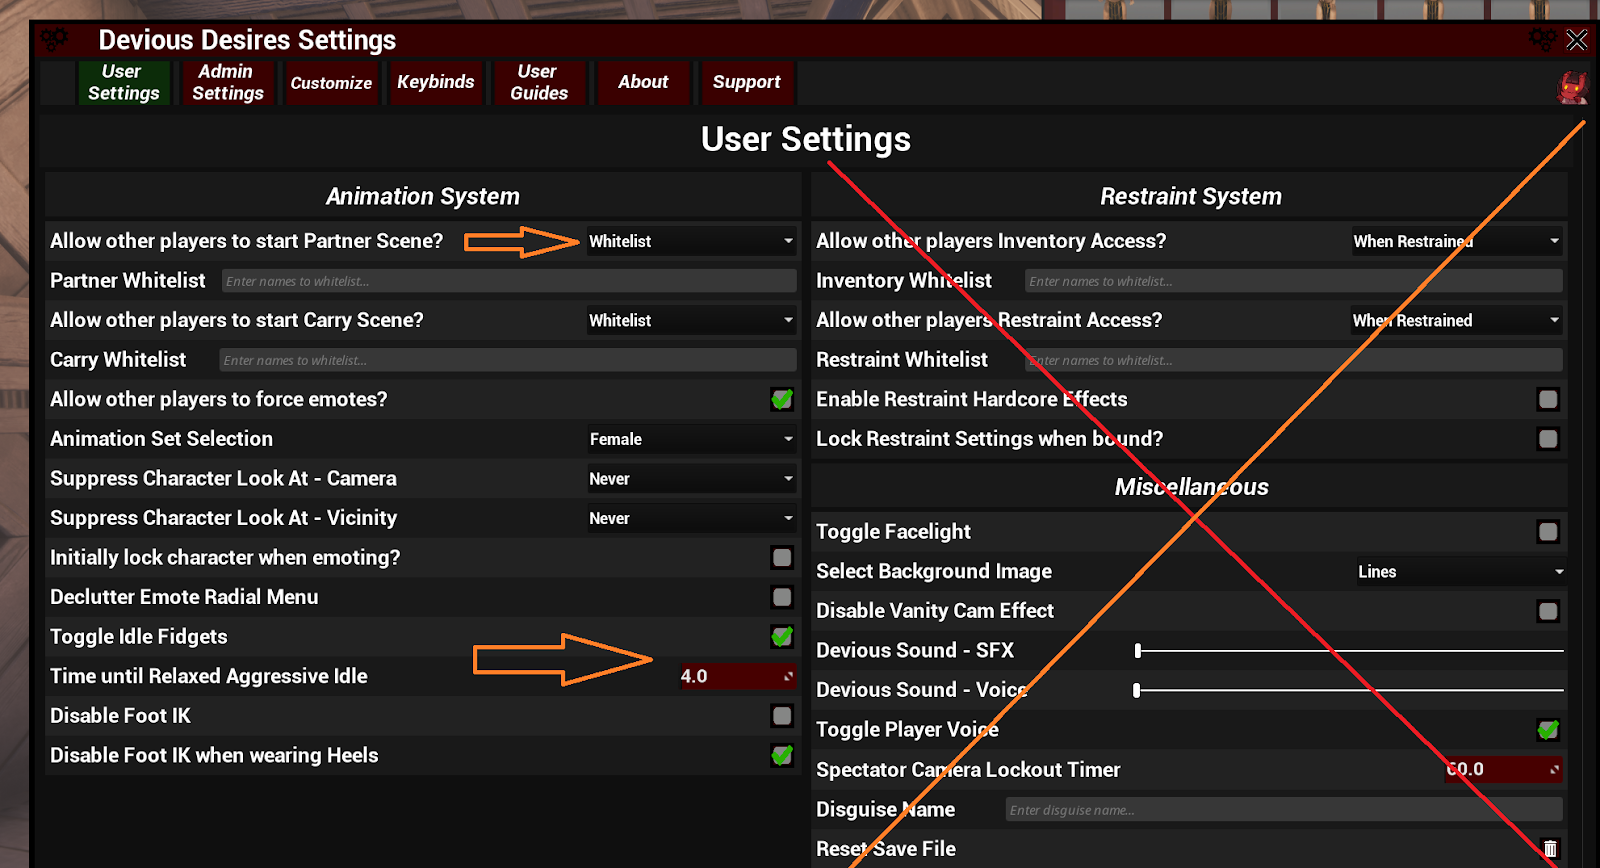The width and height of the screenshot is (1600, 868).
Task: Open the Restraint Access dropdown
Action: point(1456,320)
